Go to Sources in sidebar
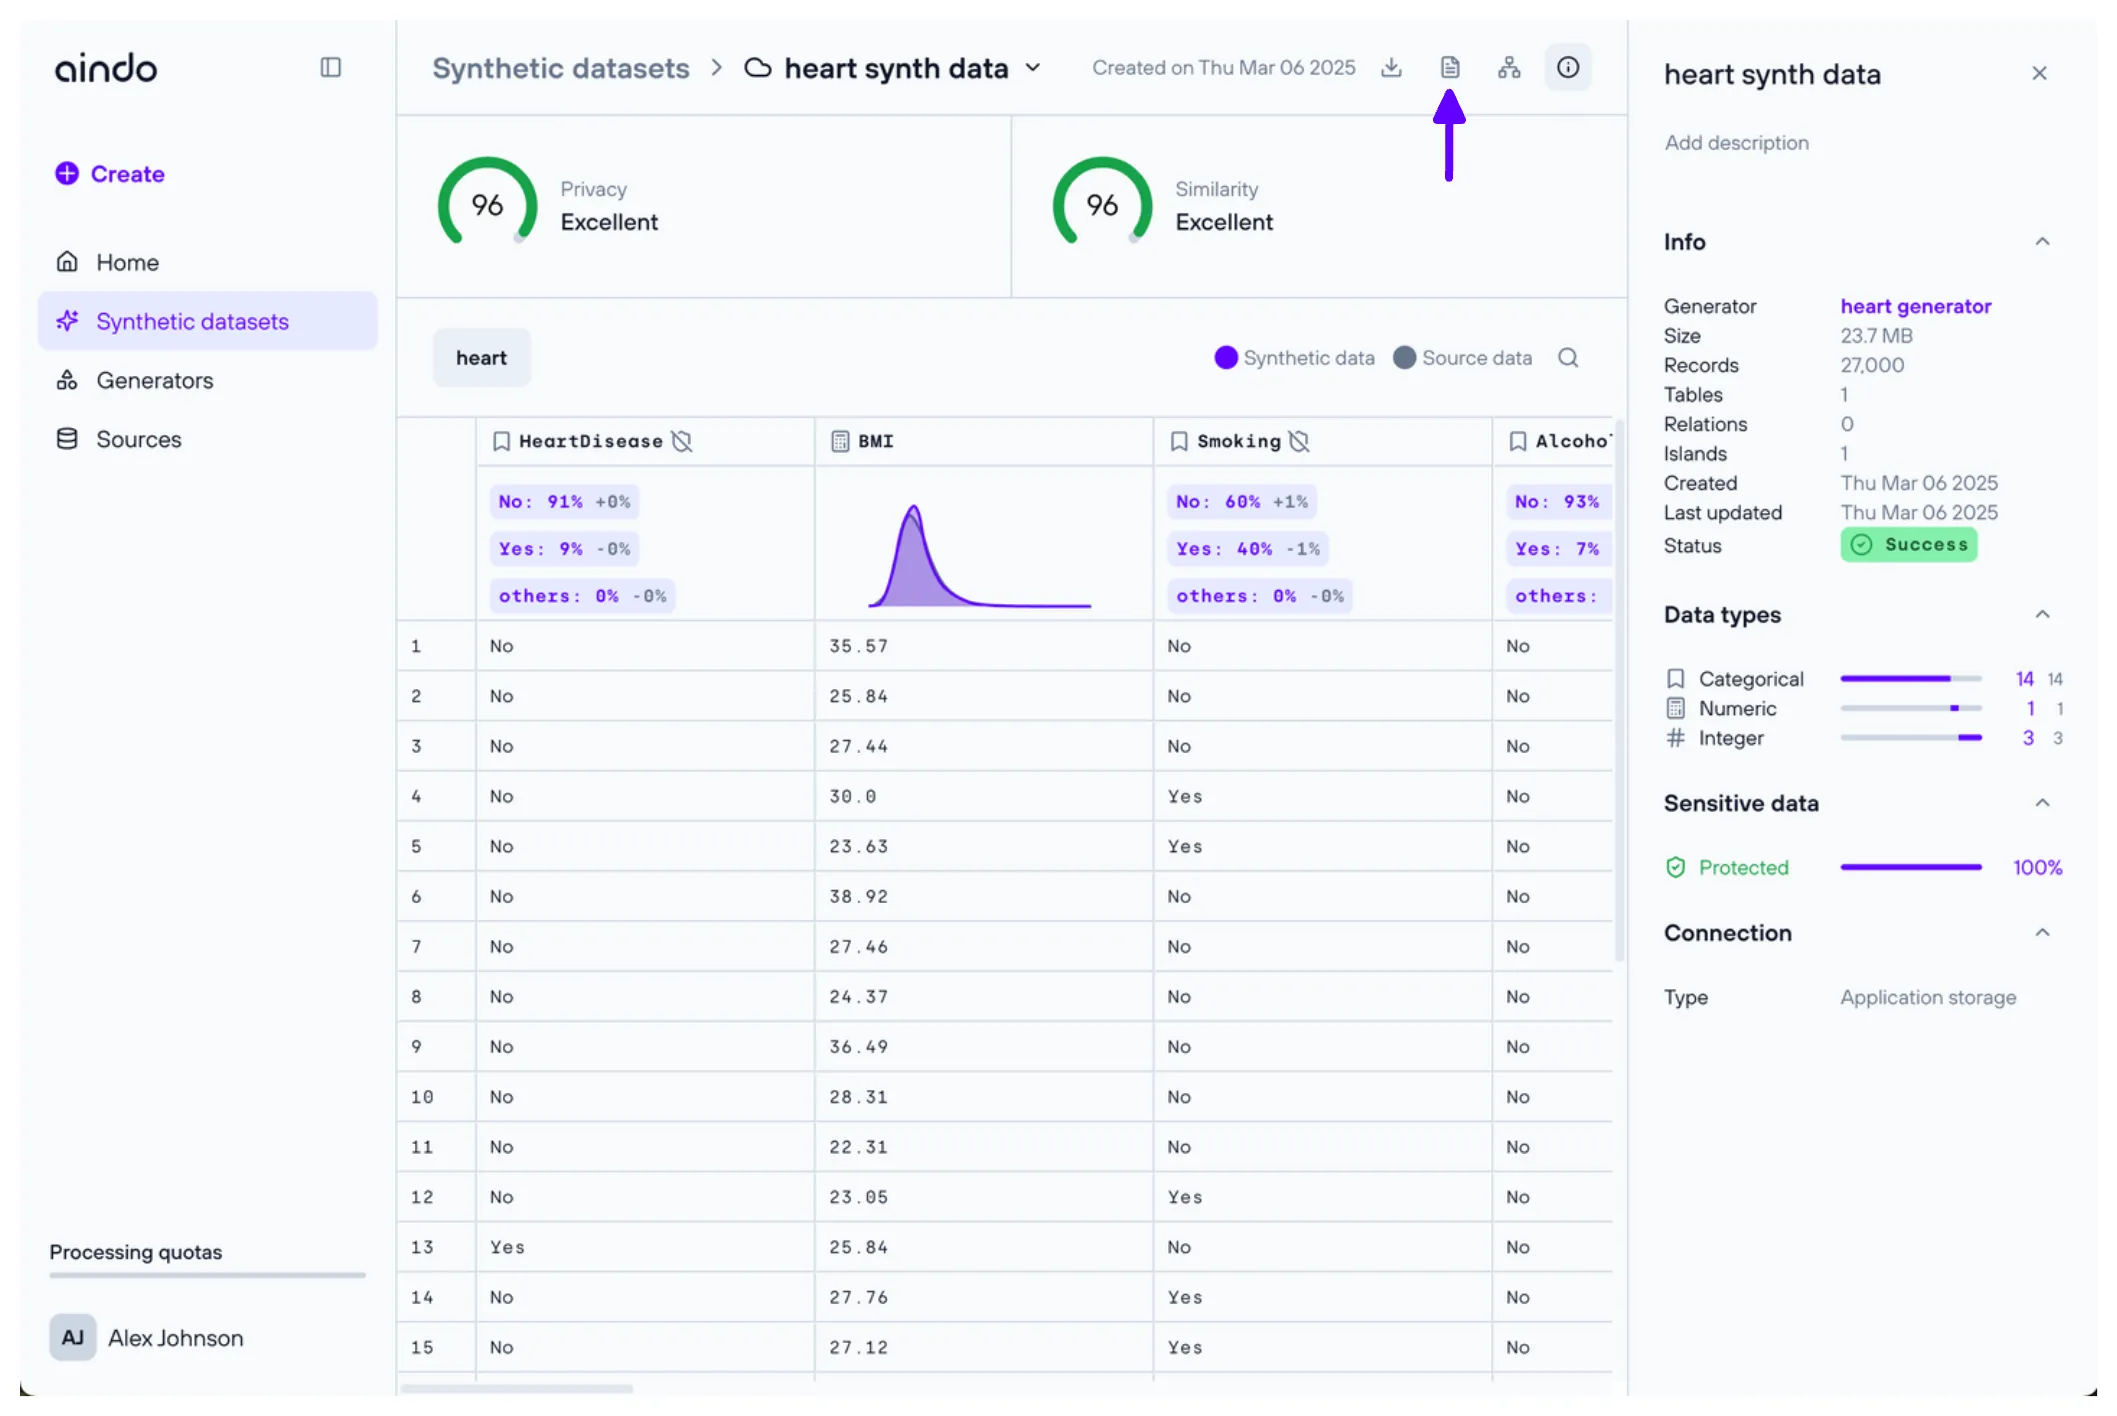Screen dimensions: 2117x1416 138,440
